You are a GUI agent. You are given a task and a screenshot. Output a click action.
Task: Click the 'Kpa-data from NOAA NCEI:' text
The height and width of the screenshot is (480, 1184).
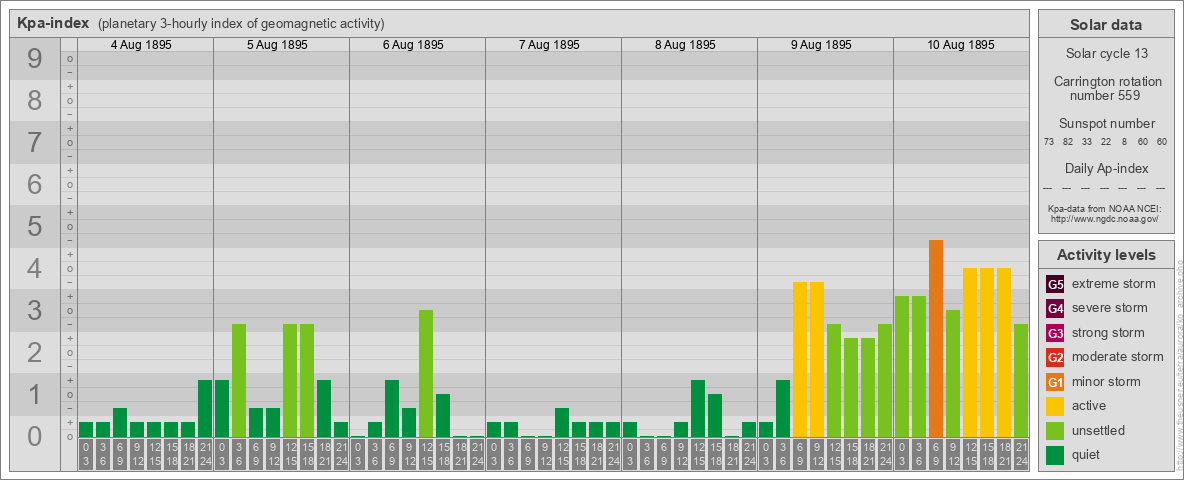tap(1104, 209)
